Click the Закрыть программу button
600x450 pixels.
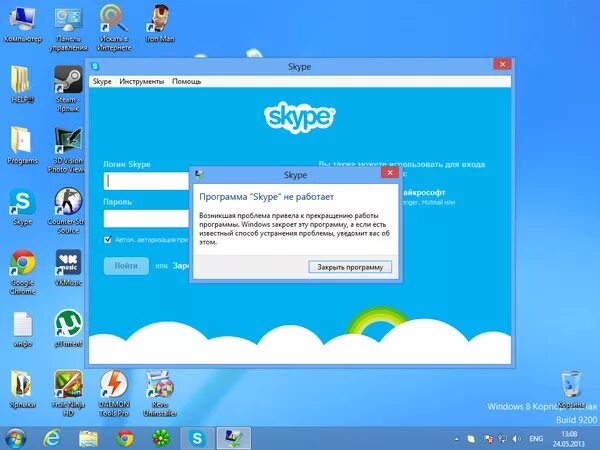350,267
